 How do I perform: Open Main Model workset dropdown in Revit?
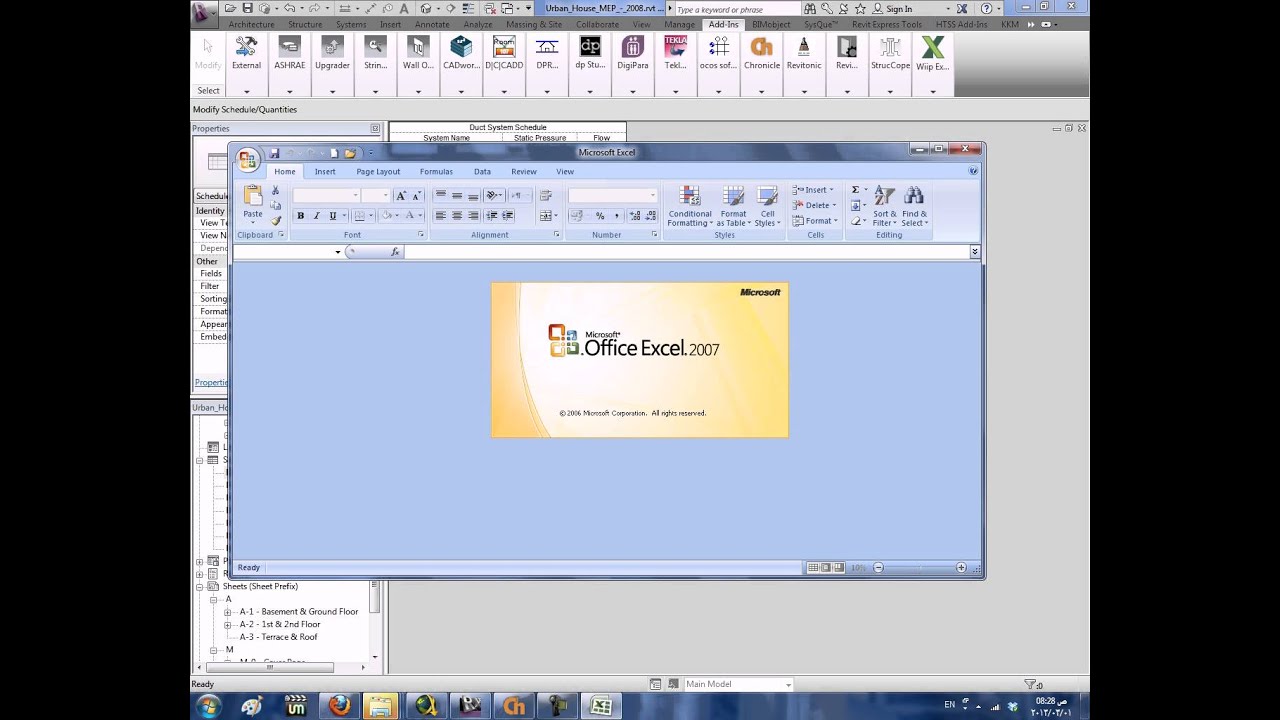tap(788, 685)
